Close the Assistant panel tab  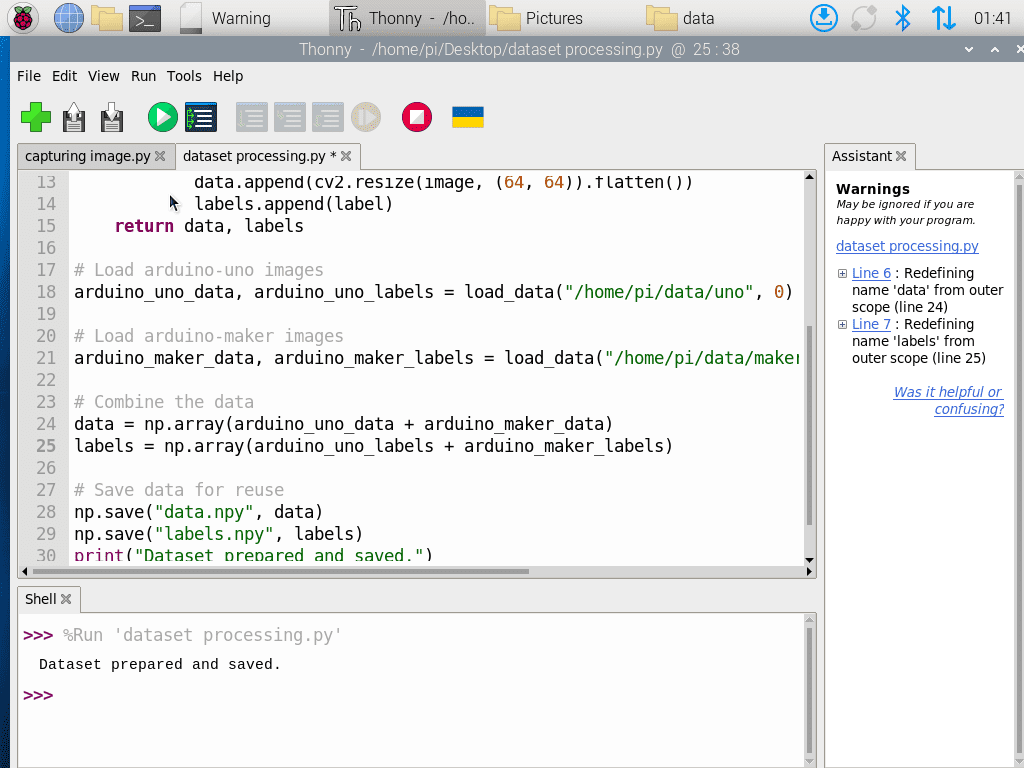(901, 156)
